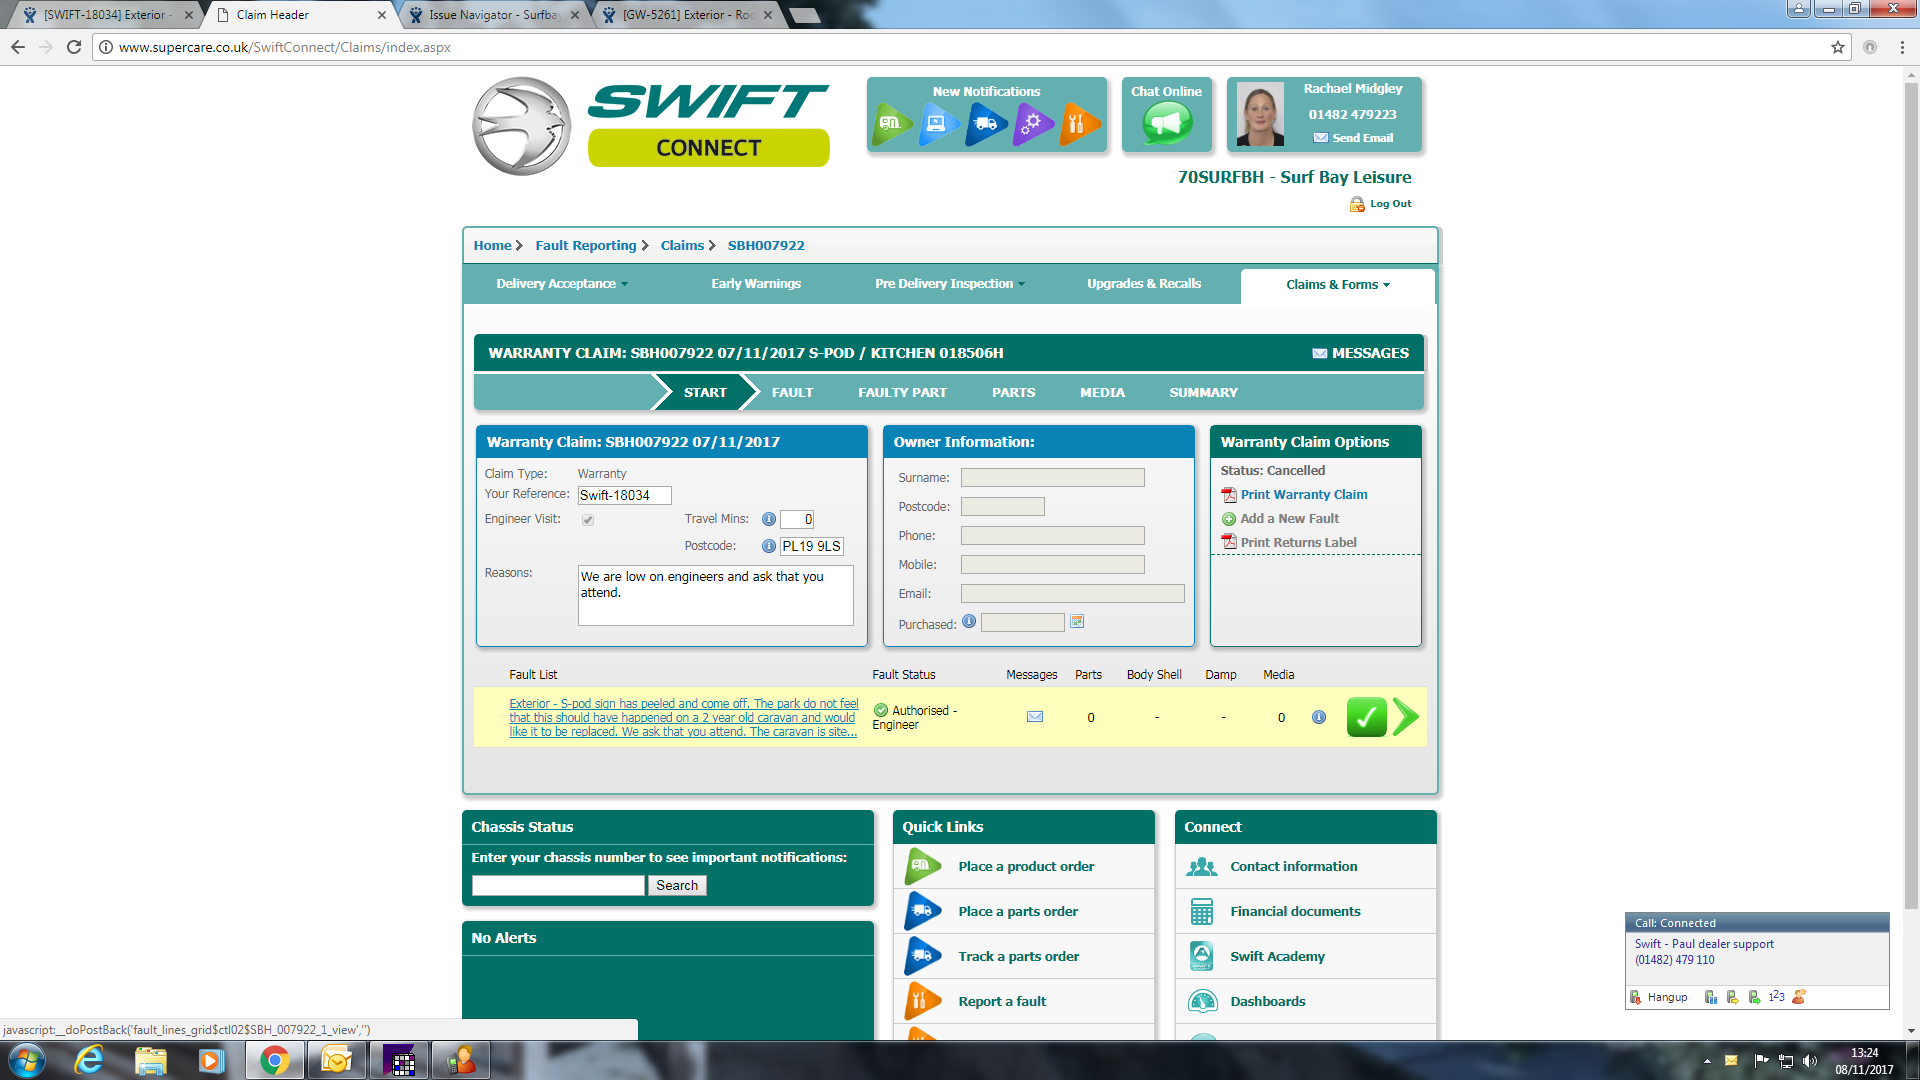This screenshot has width=1920, height=1080.
Task: Click the green tick on fault row
Action: click(x=1366, y=717)
